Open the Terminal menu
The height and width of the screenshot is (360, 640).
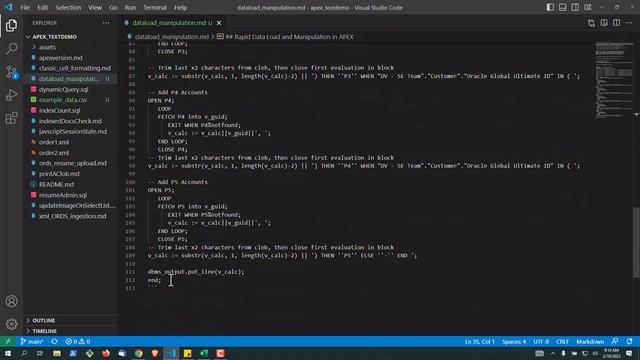coord(155,7)
